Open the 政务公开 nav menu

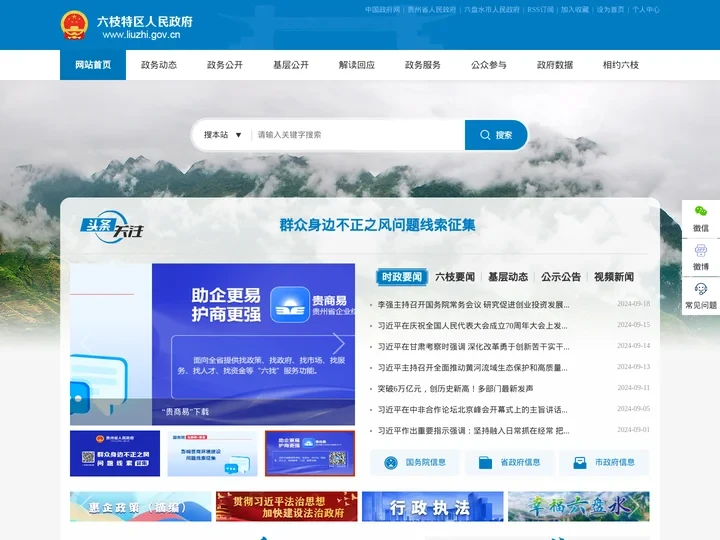225,65
